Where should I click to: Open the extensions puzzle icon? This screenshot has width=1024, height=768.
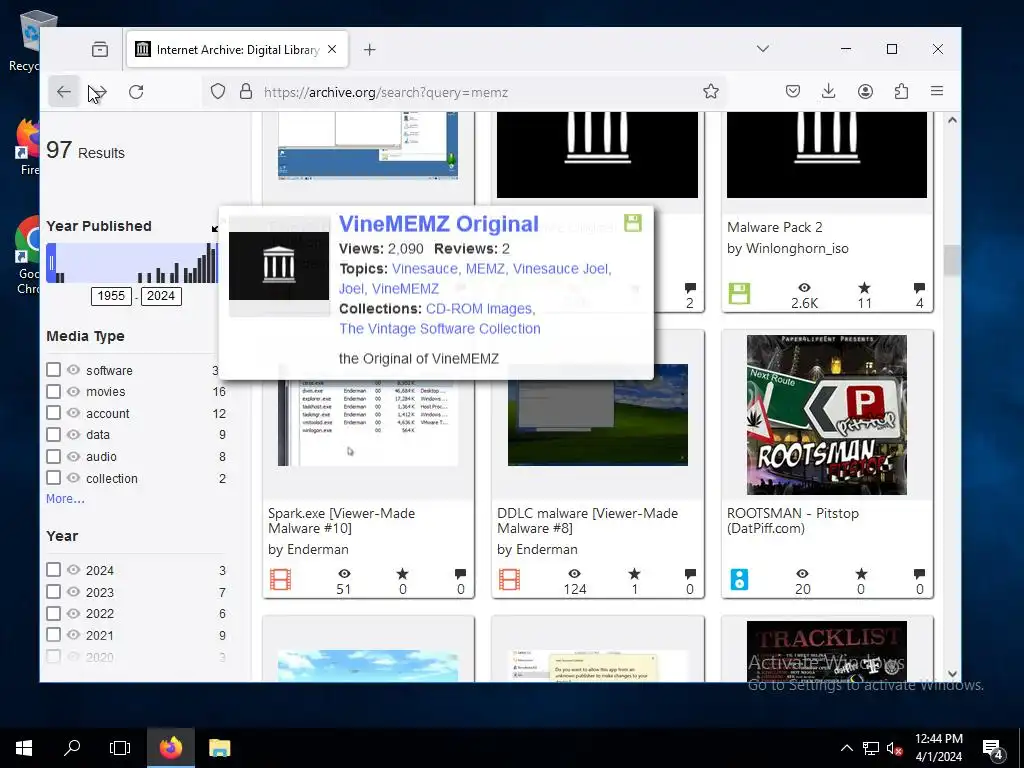coord(901,91)
